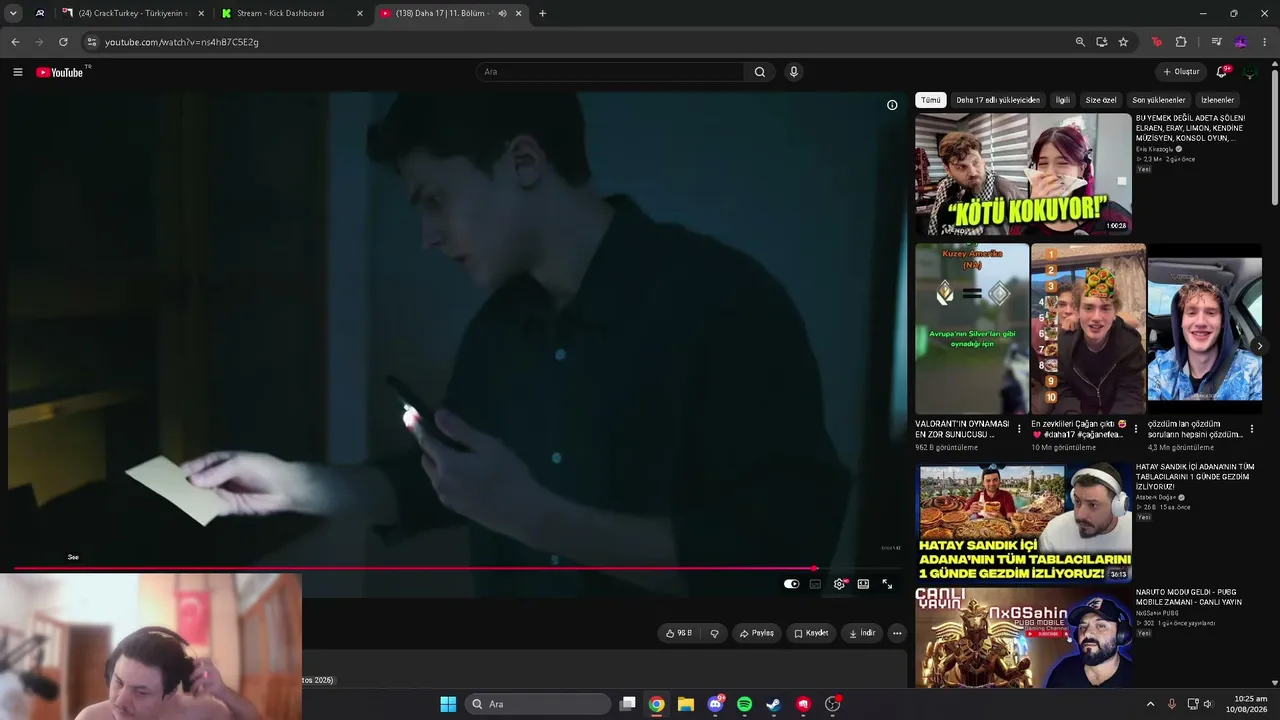
Task: Open BU YEMEK DEĞİL ADETA ŞÖLEN video title
Action: 1190,128
